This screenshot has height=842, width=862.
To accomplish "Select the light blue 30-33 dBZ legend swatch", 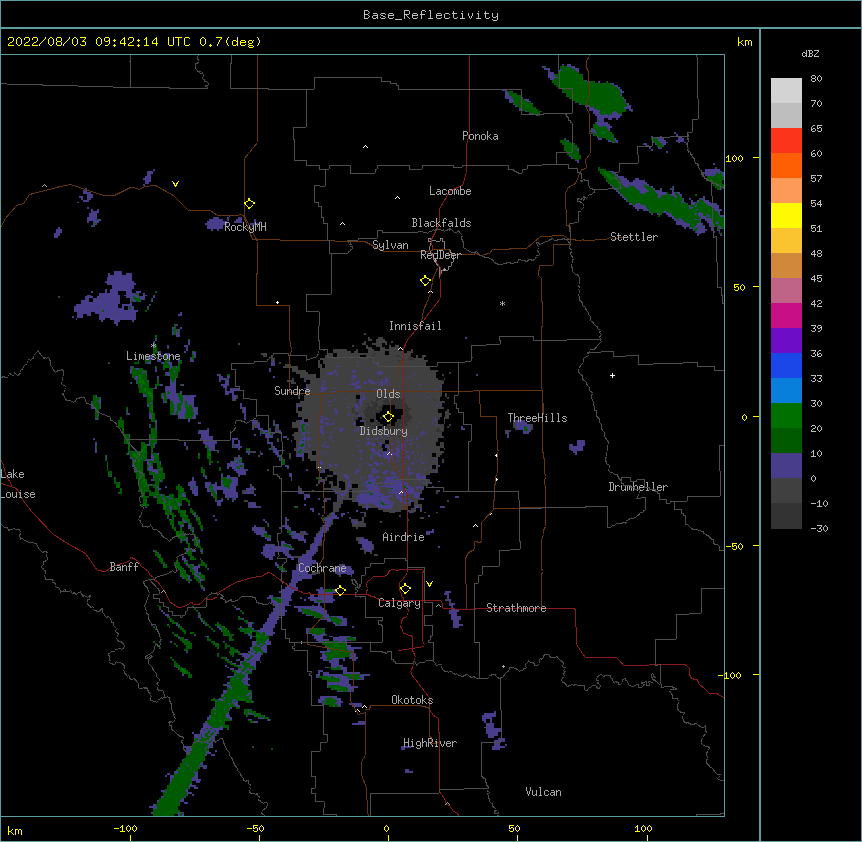I will coord(786,391).
